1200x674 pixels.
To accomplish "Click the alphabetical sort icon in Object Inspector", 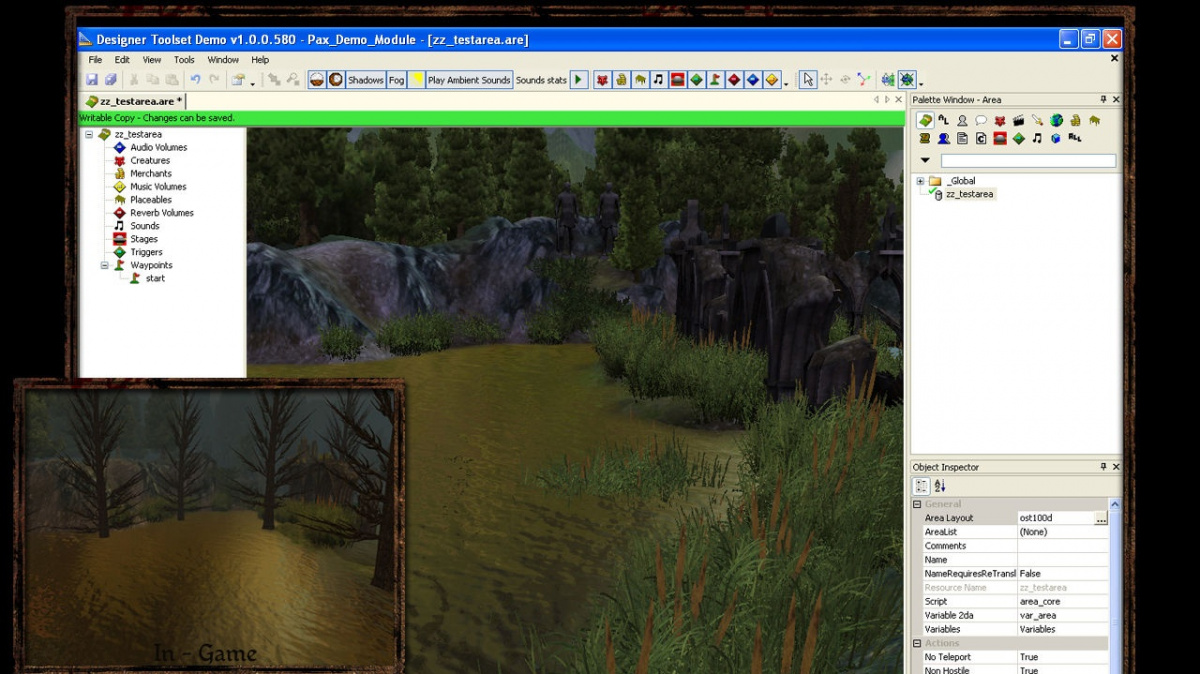I will tap(940, 487).
